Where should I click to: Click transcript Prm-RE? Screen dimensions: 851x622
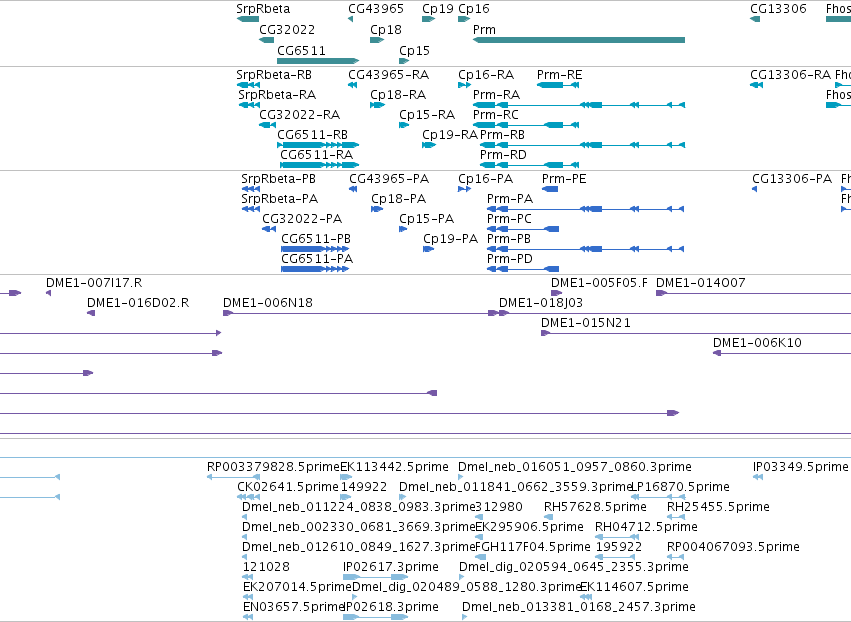pyautogui.click(x=560, y=75)
